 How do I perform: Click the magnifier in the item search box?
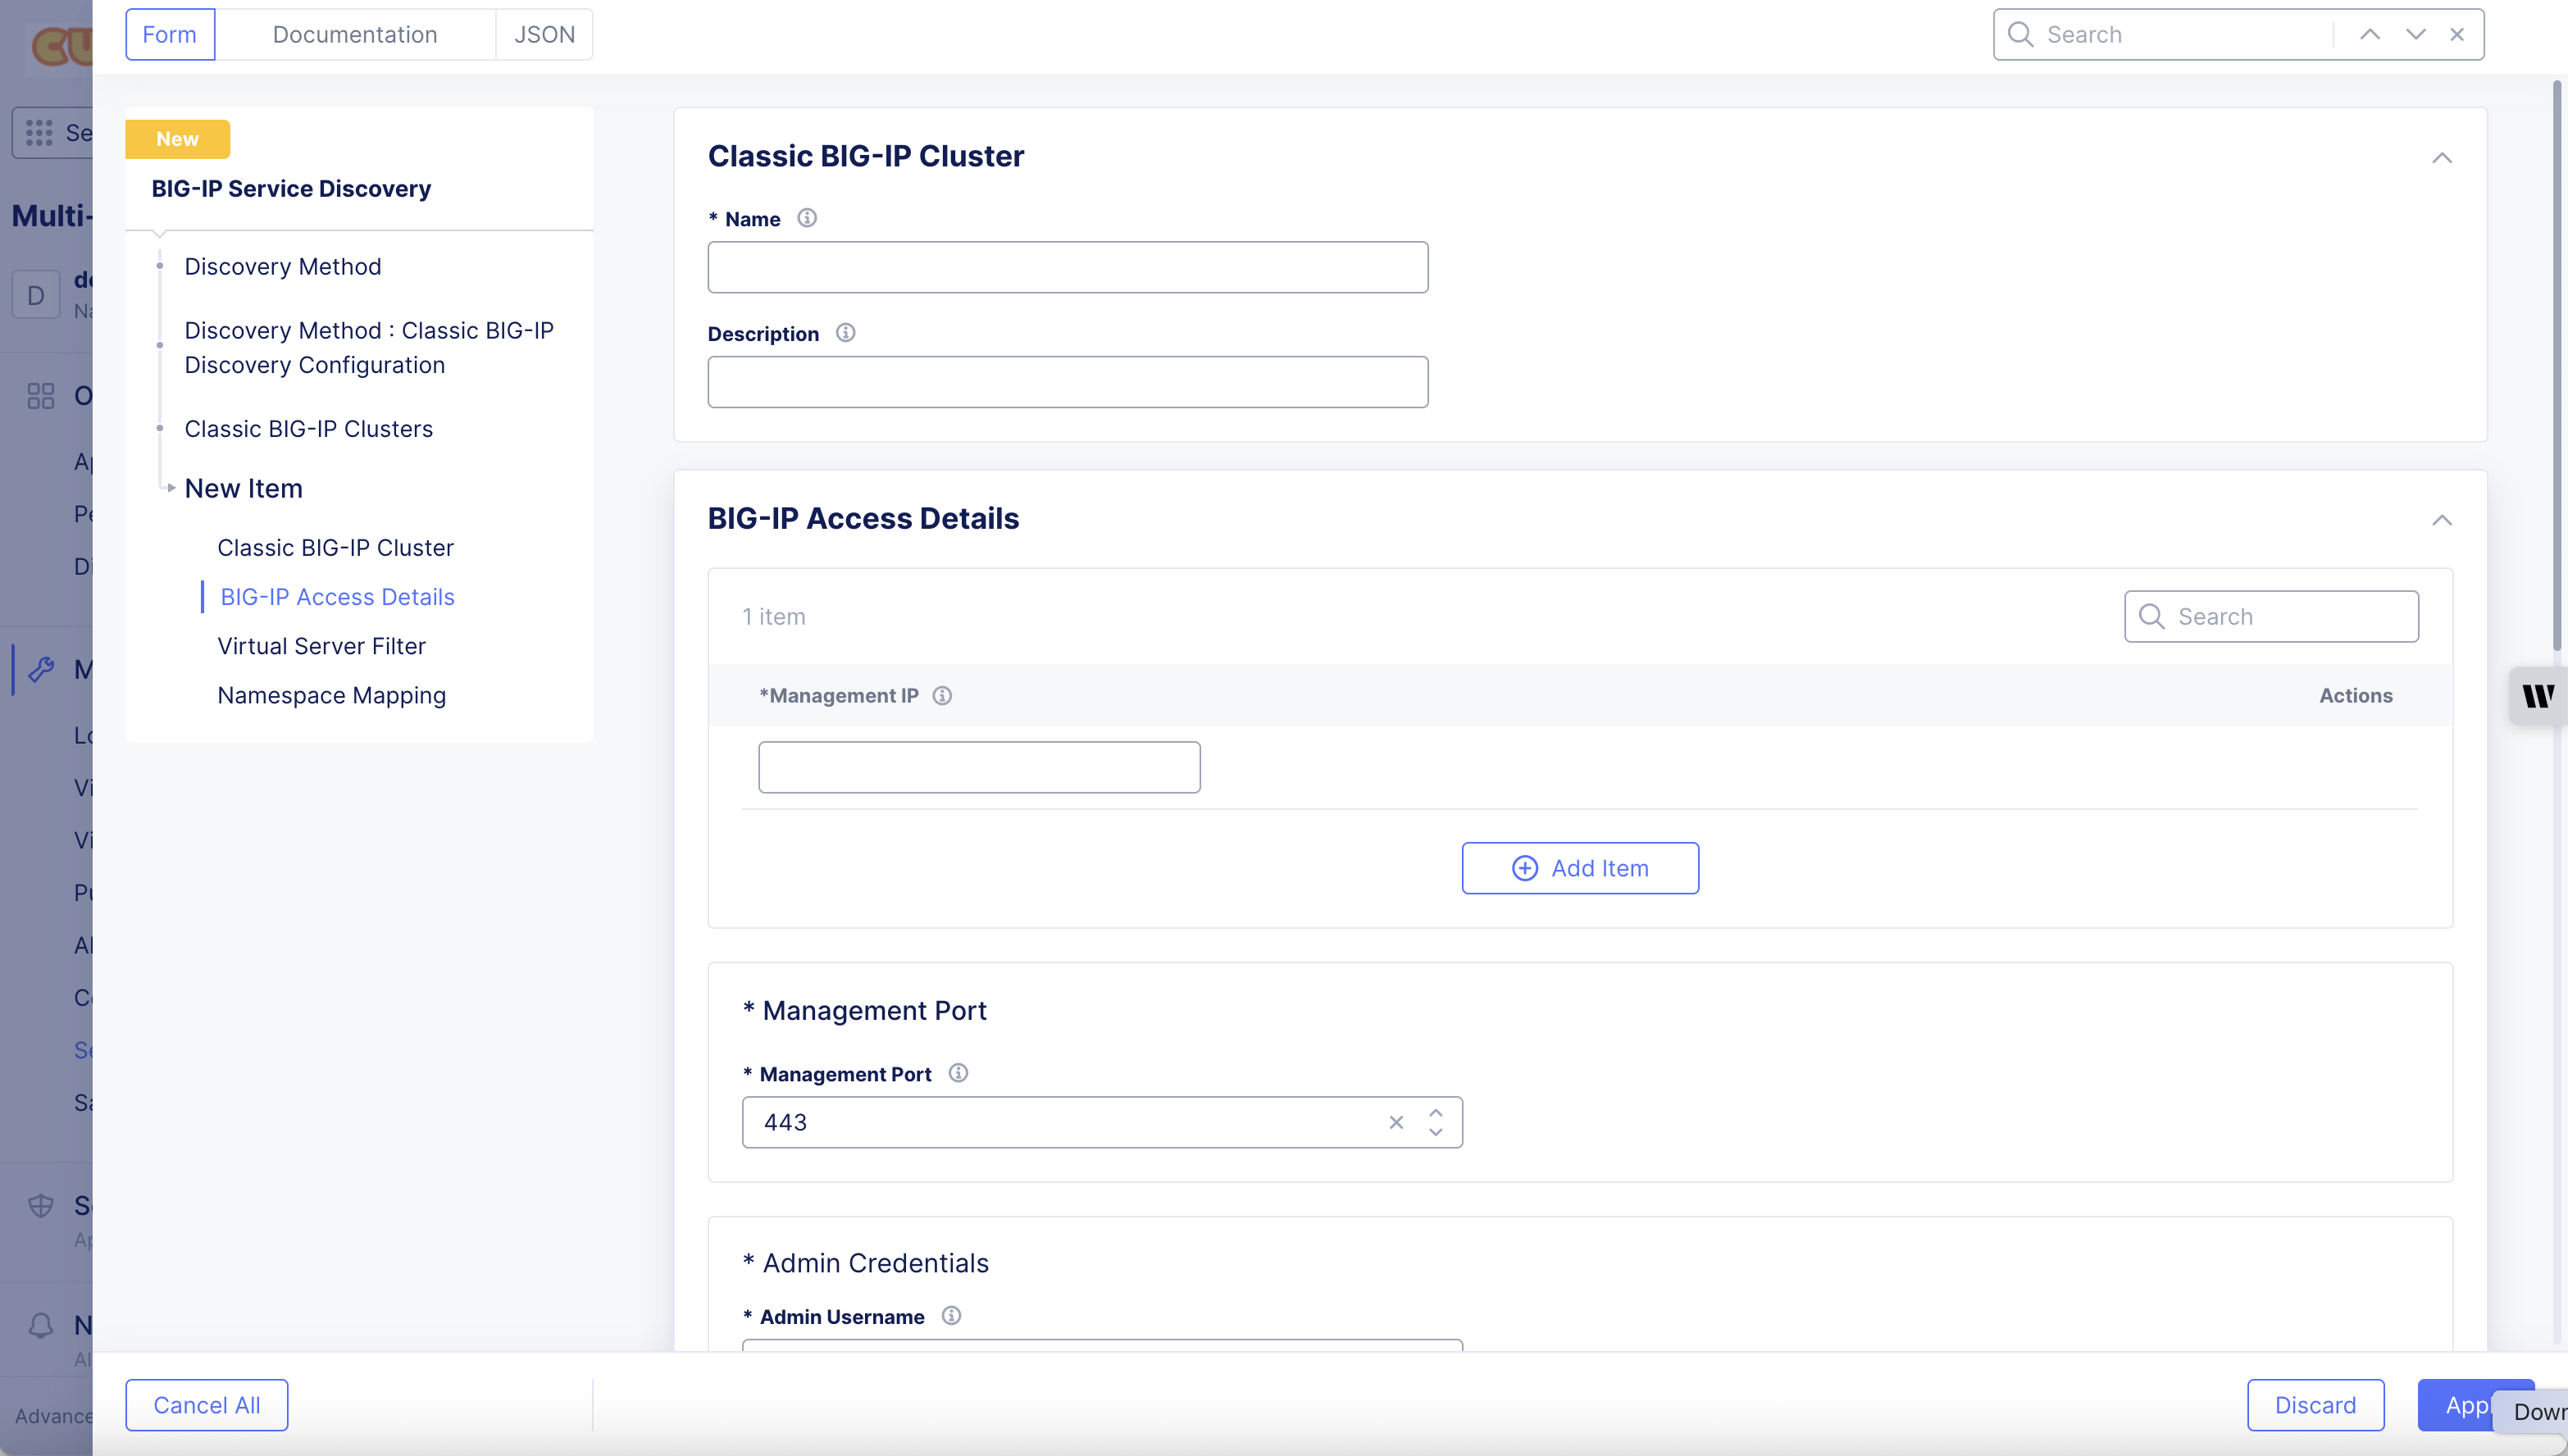point(2153,616)
